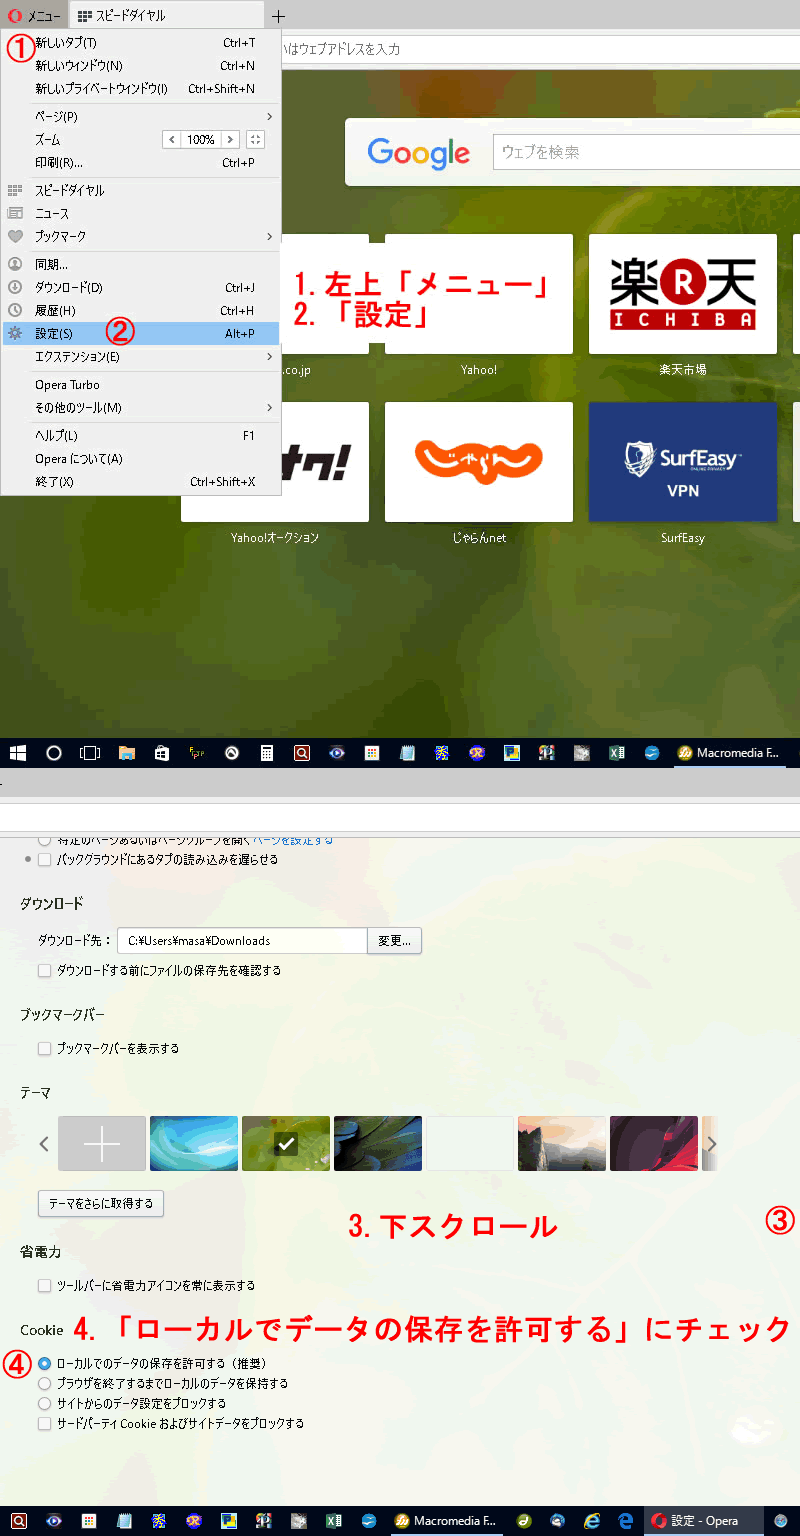Click the zoom fullscreen icon in menu
The height and width of the screenshot is (1536, 800).
(x=255, y=140)
